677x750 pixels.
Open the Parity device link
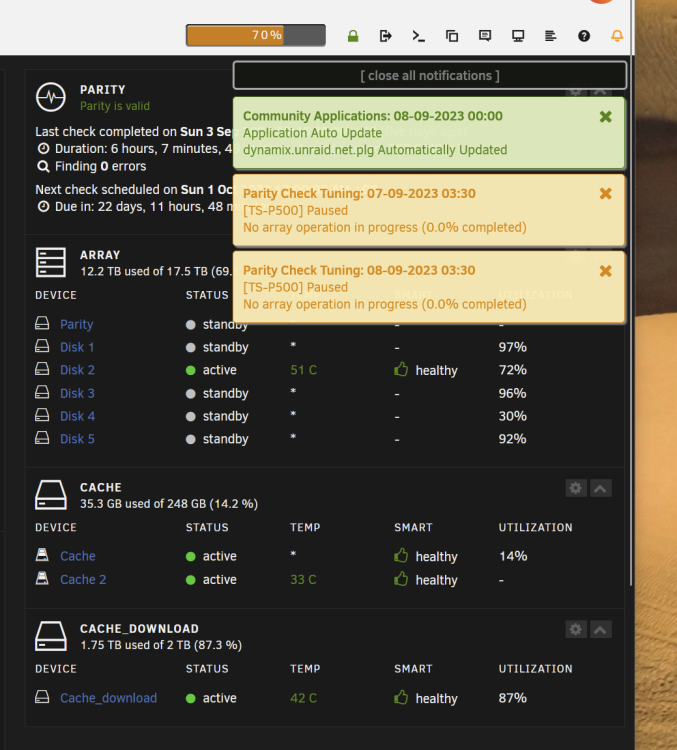coord(77,324)
